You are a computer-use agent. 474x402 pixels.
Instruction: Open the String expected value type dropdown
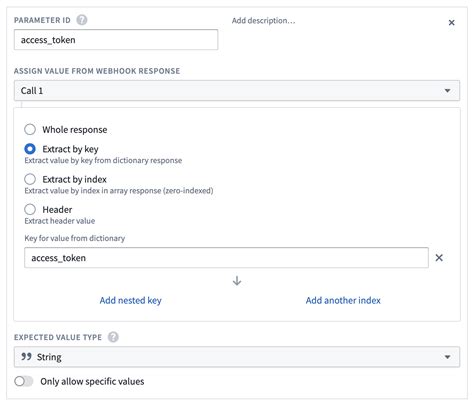point(237,357)
